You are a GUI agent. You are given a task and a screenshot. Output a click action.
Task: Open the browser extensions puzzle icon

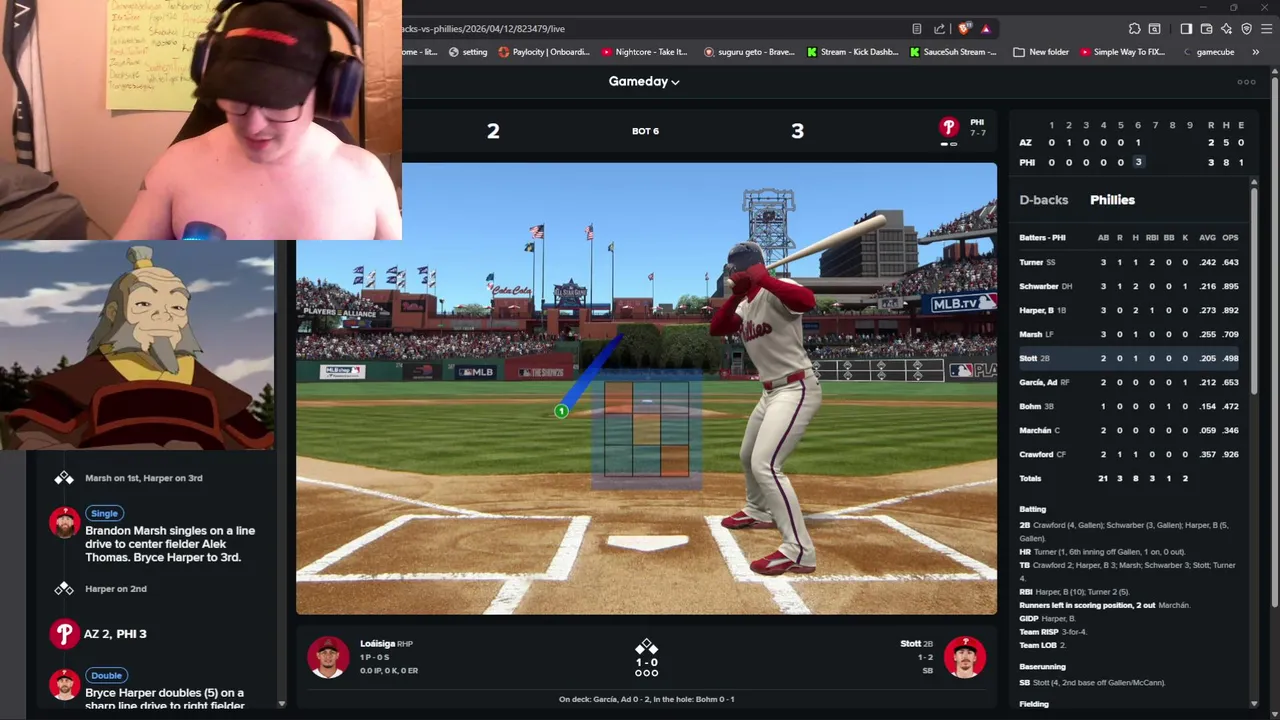(x=1134, y=29)
